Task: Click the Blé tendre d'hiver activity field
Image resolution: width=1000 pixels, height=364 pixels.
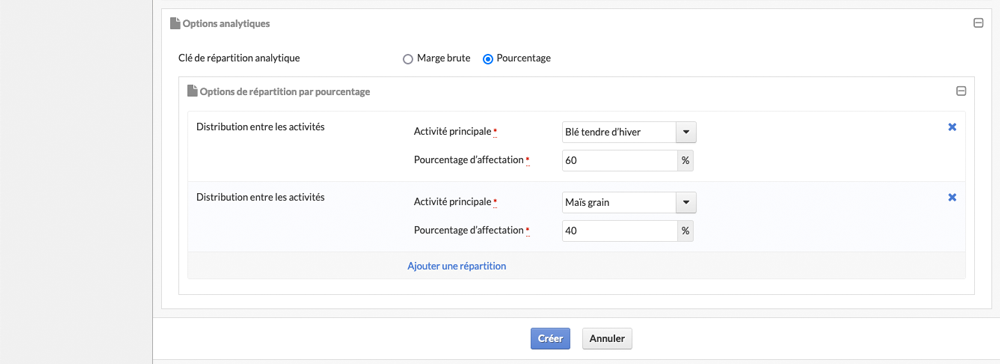Action: coord(619,132)
